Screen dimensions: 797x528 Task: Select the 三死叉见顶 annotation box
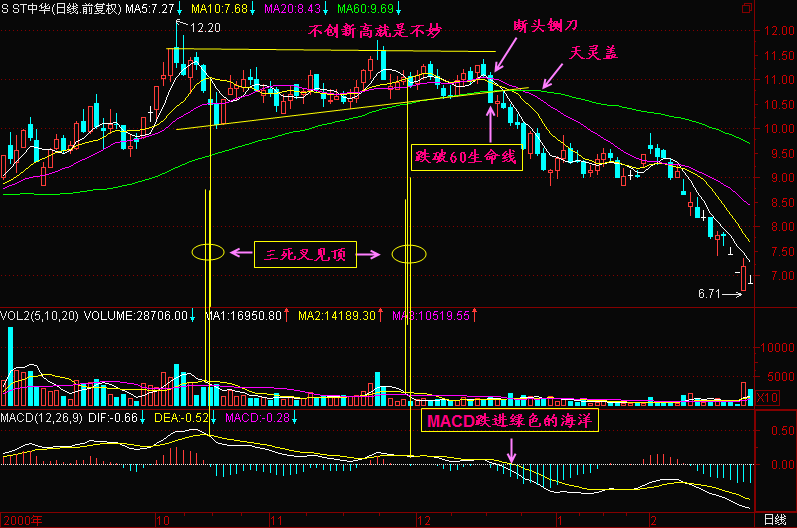point(305,255)
